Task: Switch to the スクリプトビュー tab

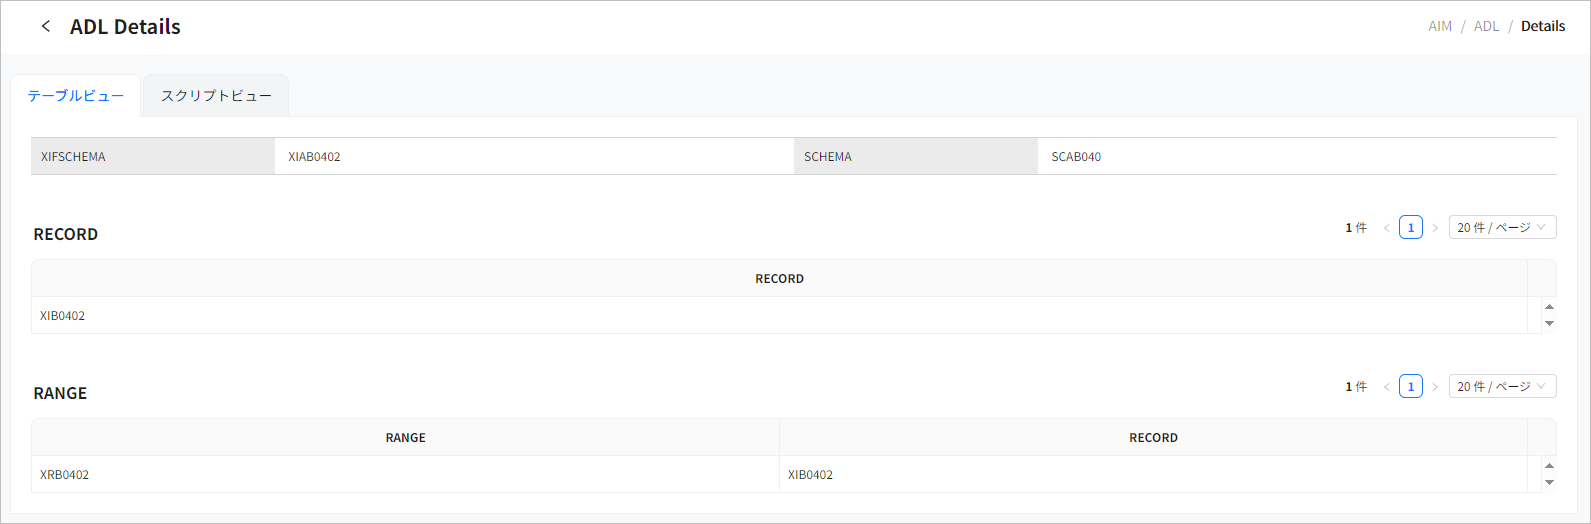Action: click(216, 96)
